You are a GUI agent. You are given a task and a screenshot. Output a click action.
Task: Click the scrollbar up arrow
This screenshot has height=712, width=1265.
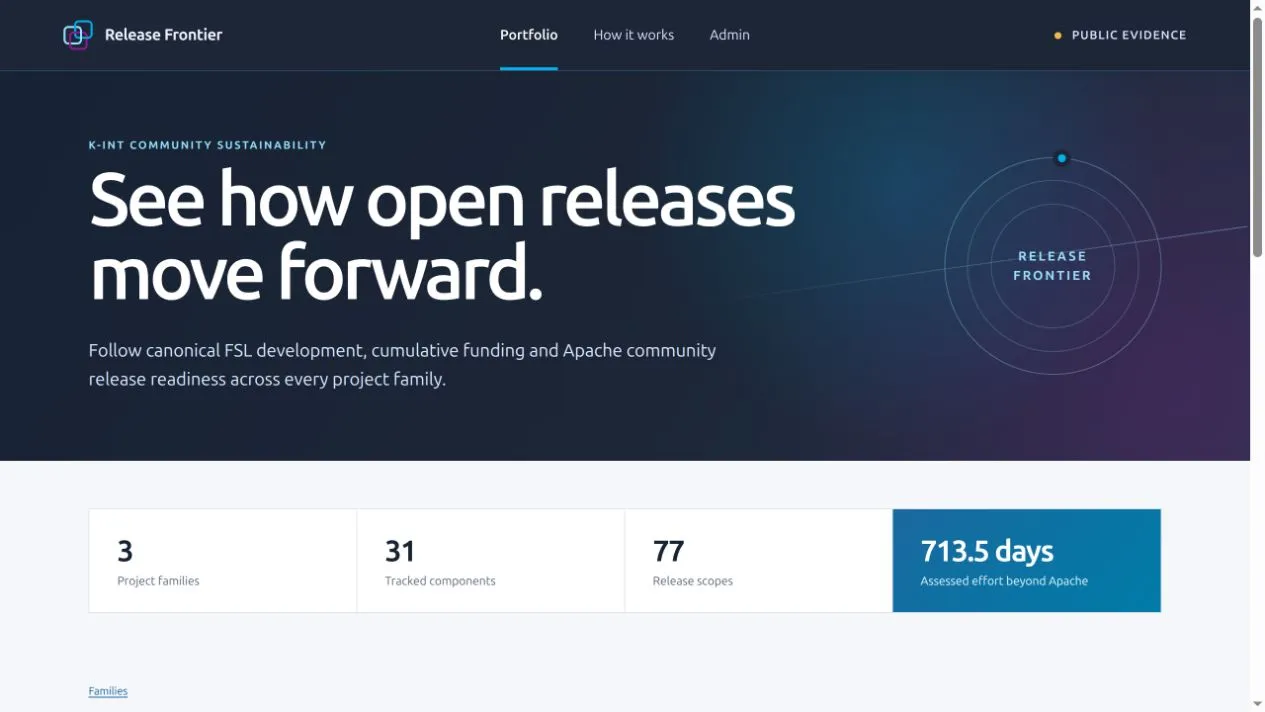1258,7
